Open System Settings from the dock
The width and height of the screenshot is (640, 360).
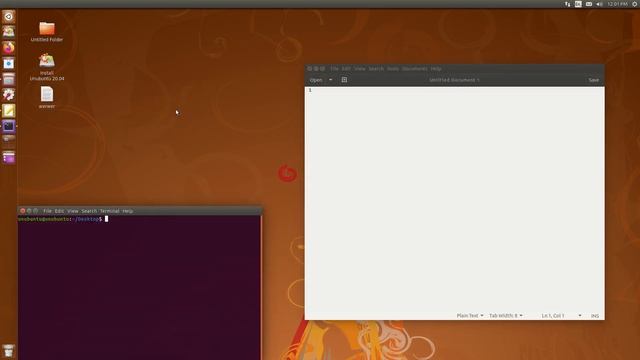(x=9, y=95)
